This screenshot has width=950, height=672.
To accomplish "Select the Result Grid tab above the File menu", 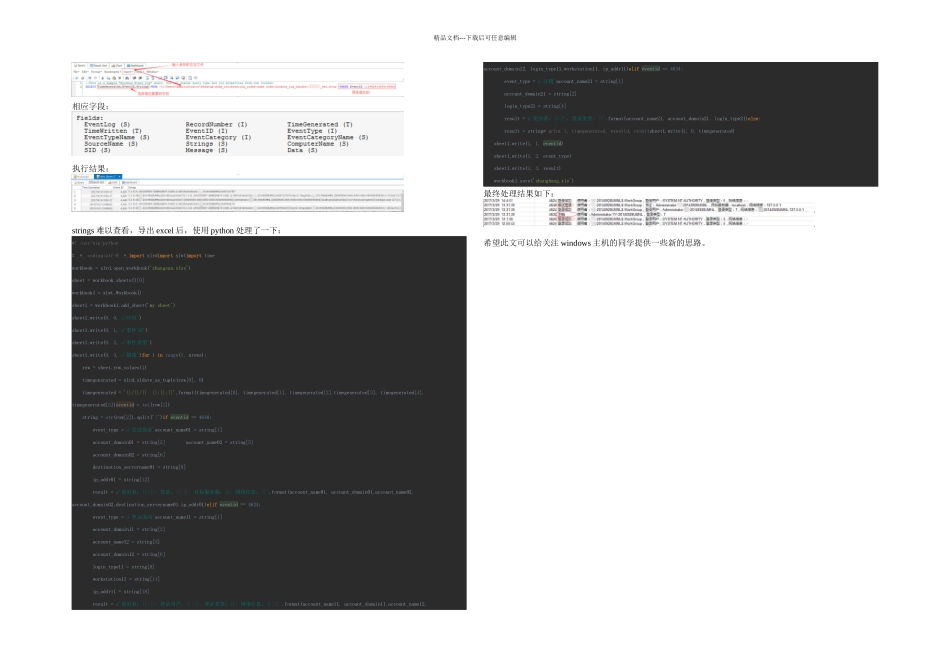I will [98, 65].
